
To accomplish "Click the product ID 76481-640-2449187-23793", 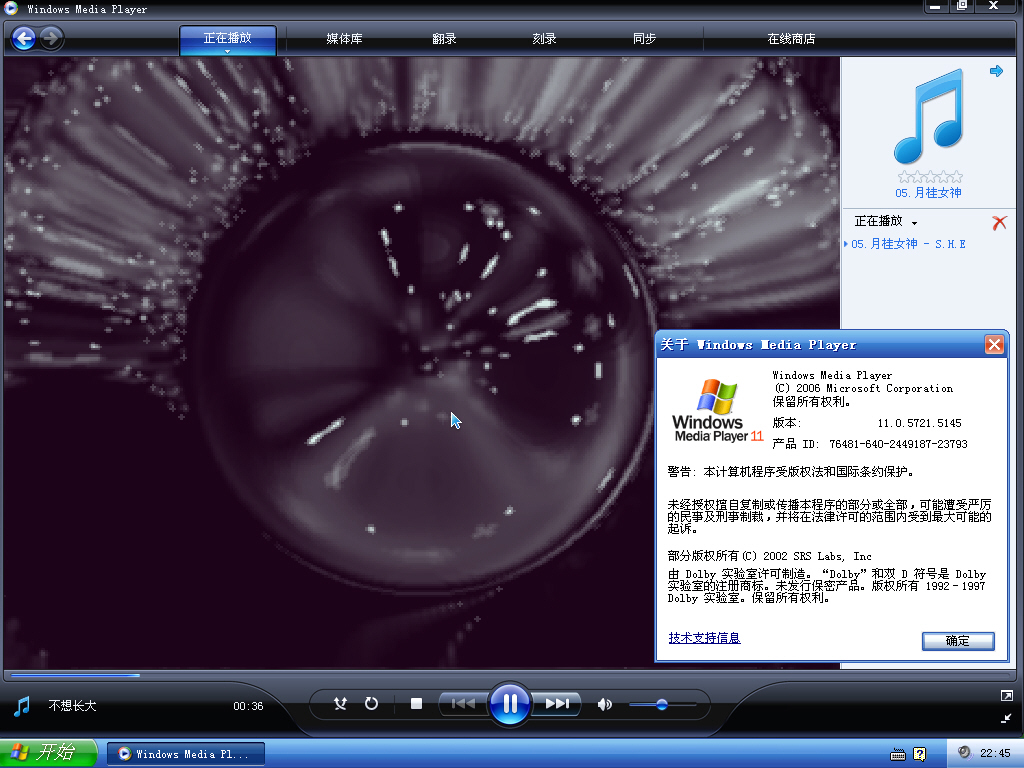I will (x=898, y=444).
